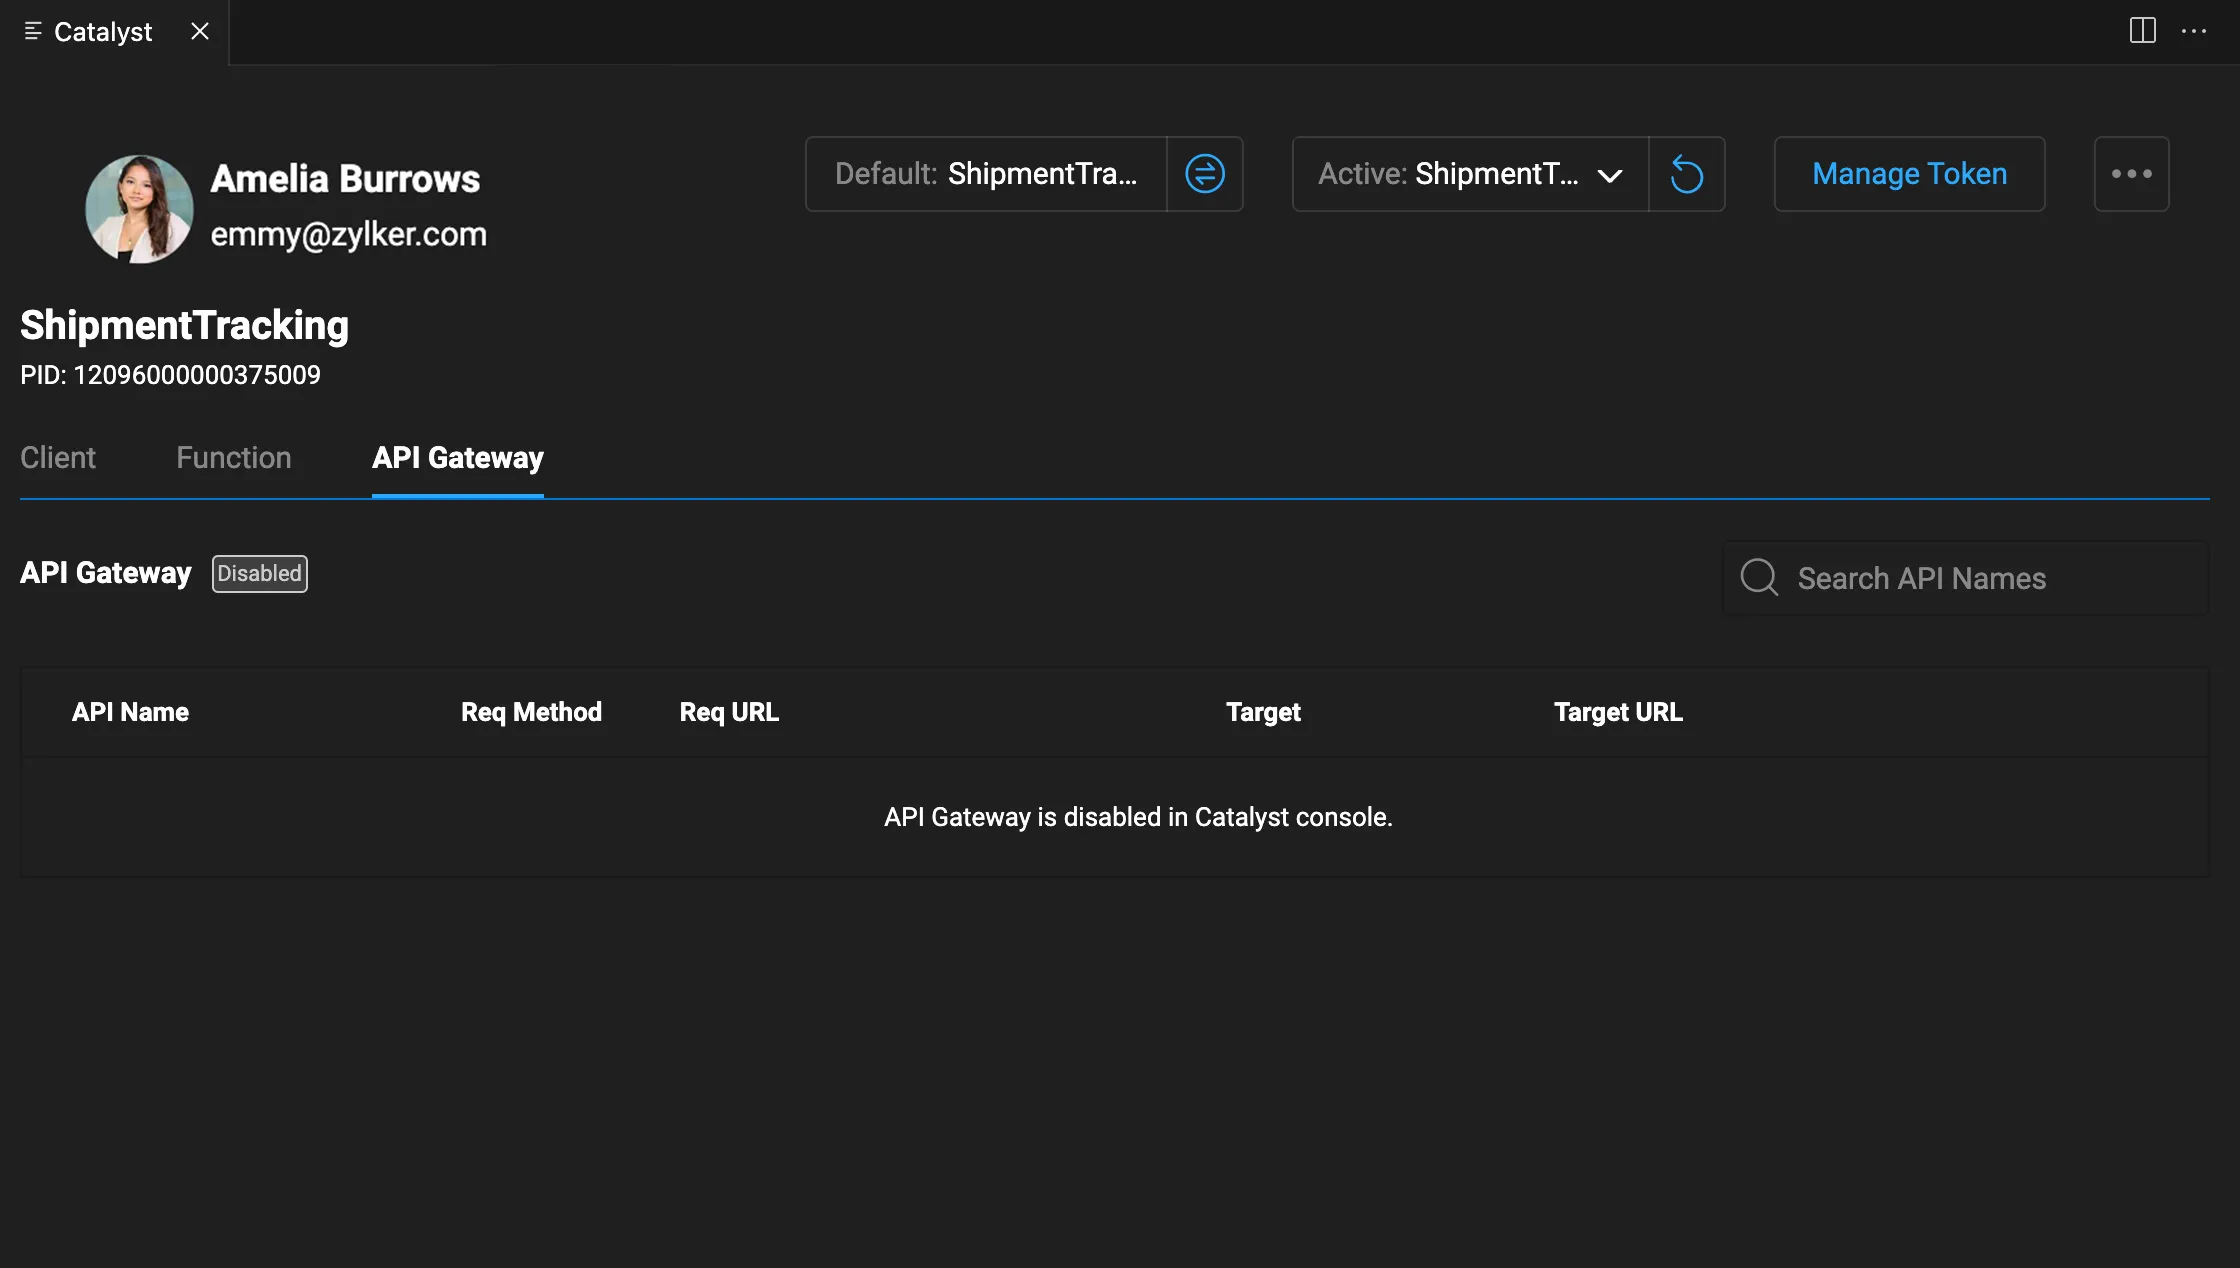Screen dimensions: 2240x1268
Task: Click the PID 12096000000375009 text
Action: pos(170,375)
